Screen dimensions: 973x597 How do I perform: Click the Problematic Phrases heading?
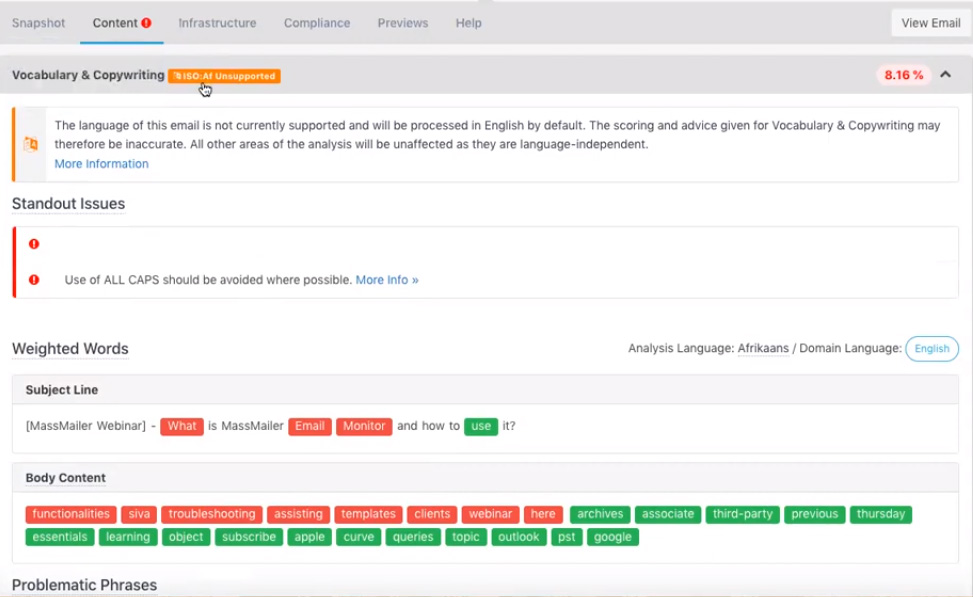tap(84, 585)
